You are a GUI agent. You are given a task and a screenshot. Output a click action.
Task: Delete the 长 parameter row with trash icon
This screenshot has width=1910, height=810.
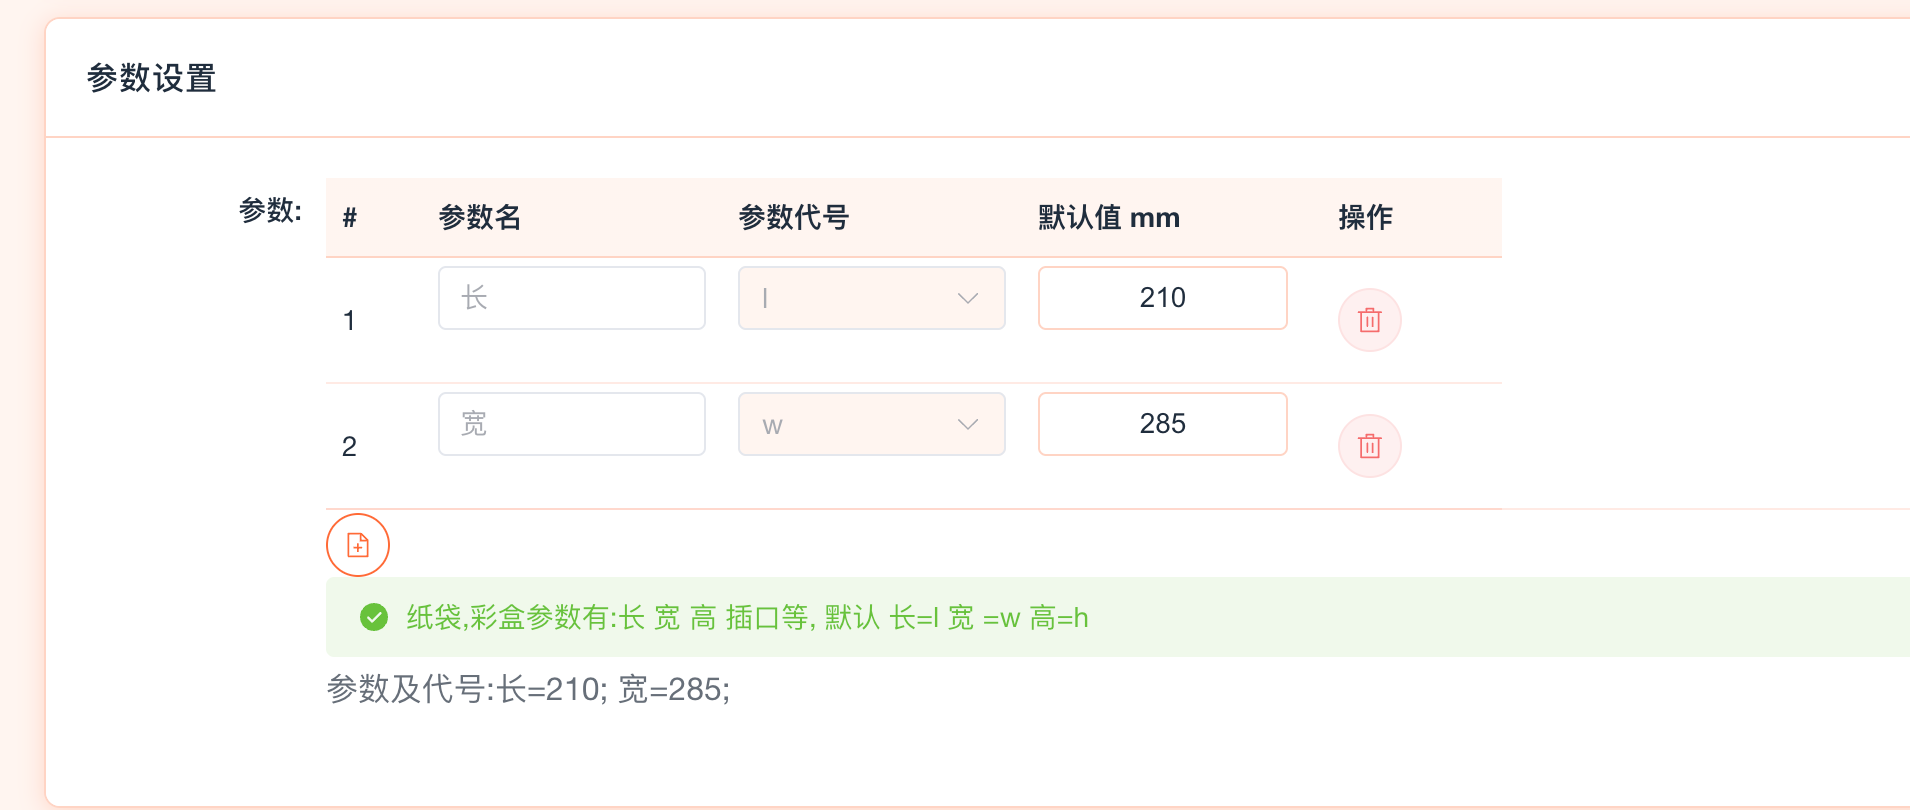[1369, 320]
